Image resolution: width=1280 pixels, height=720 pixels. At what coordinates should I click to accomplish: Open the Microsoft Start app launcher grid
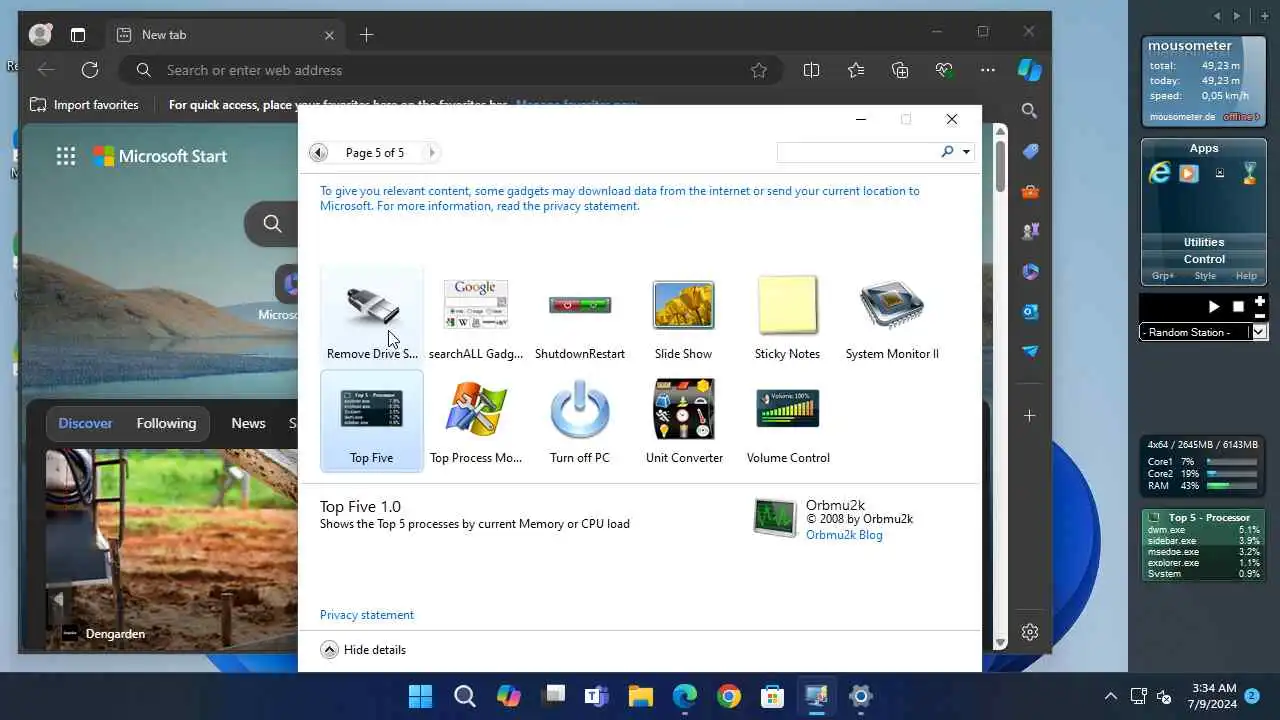(66, 155)
